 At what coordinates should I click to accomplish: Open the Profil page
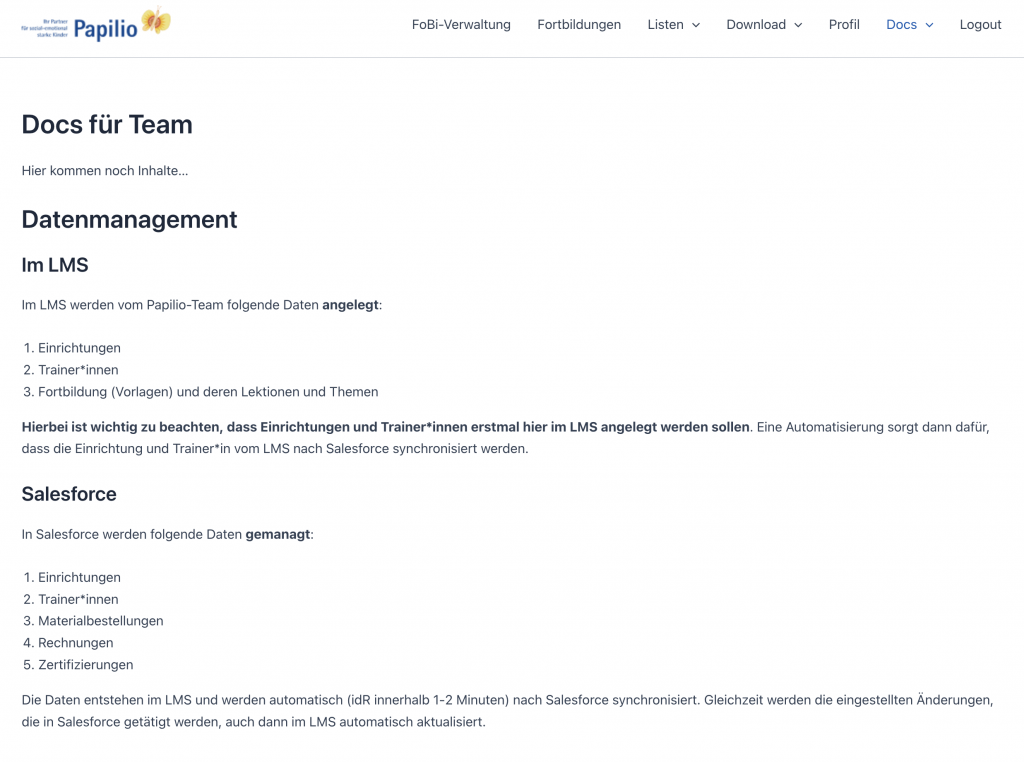click(844, 25)
